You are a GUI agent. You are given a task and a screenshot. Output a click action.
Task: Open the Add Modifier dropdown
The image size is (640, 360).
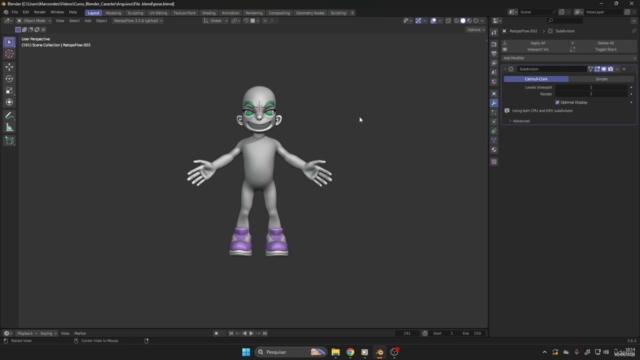click(569, 58)
